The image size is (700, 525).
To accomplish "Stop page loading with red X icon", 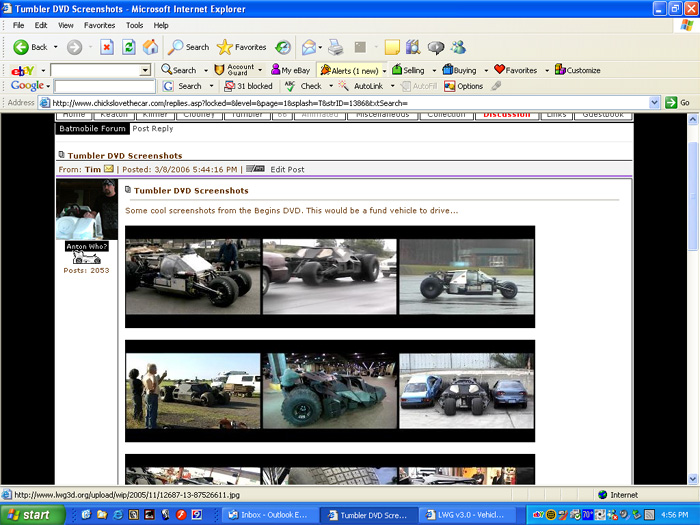I will pyautogui.click(x=107, y=47).
